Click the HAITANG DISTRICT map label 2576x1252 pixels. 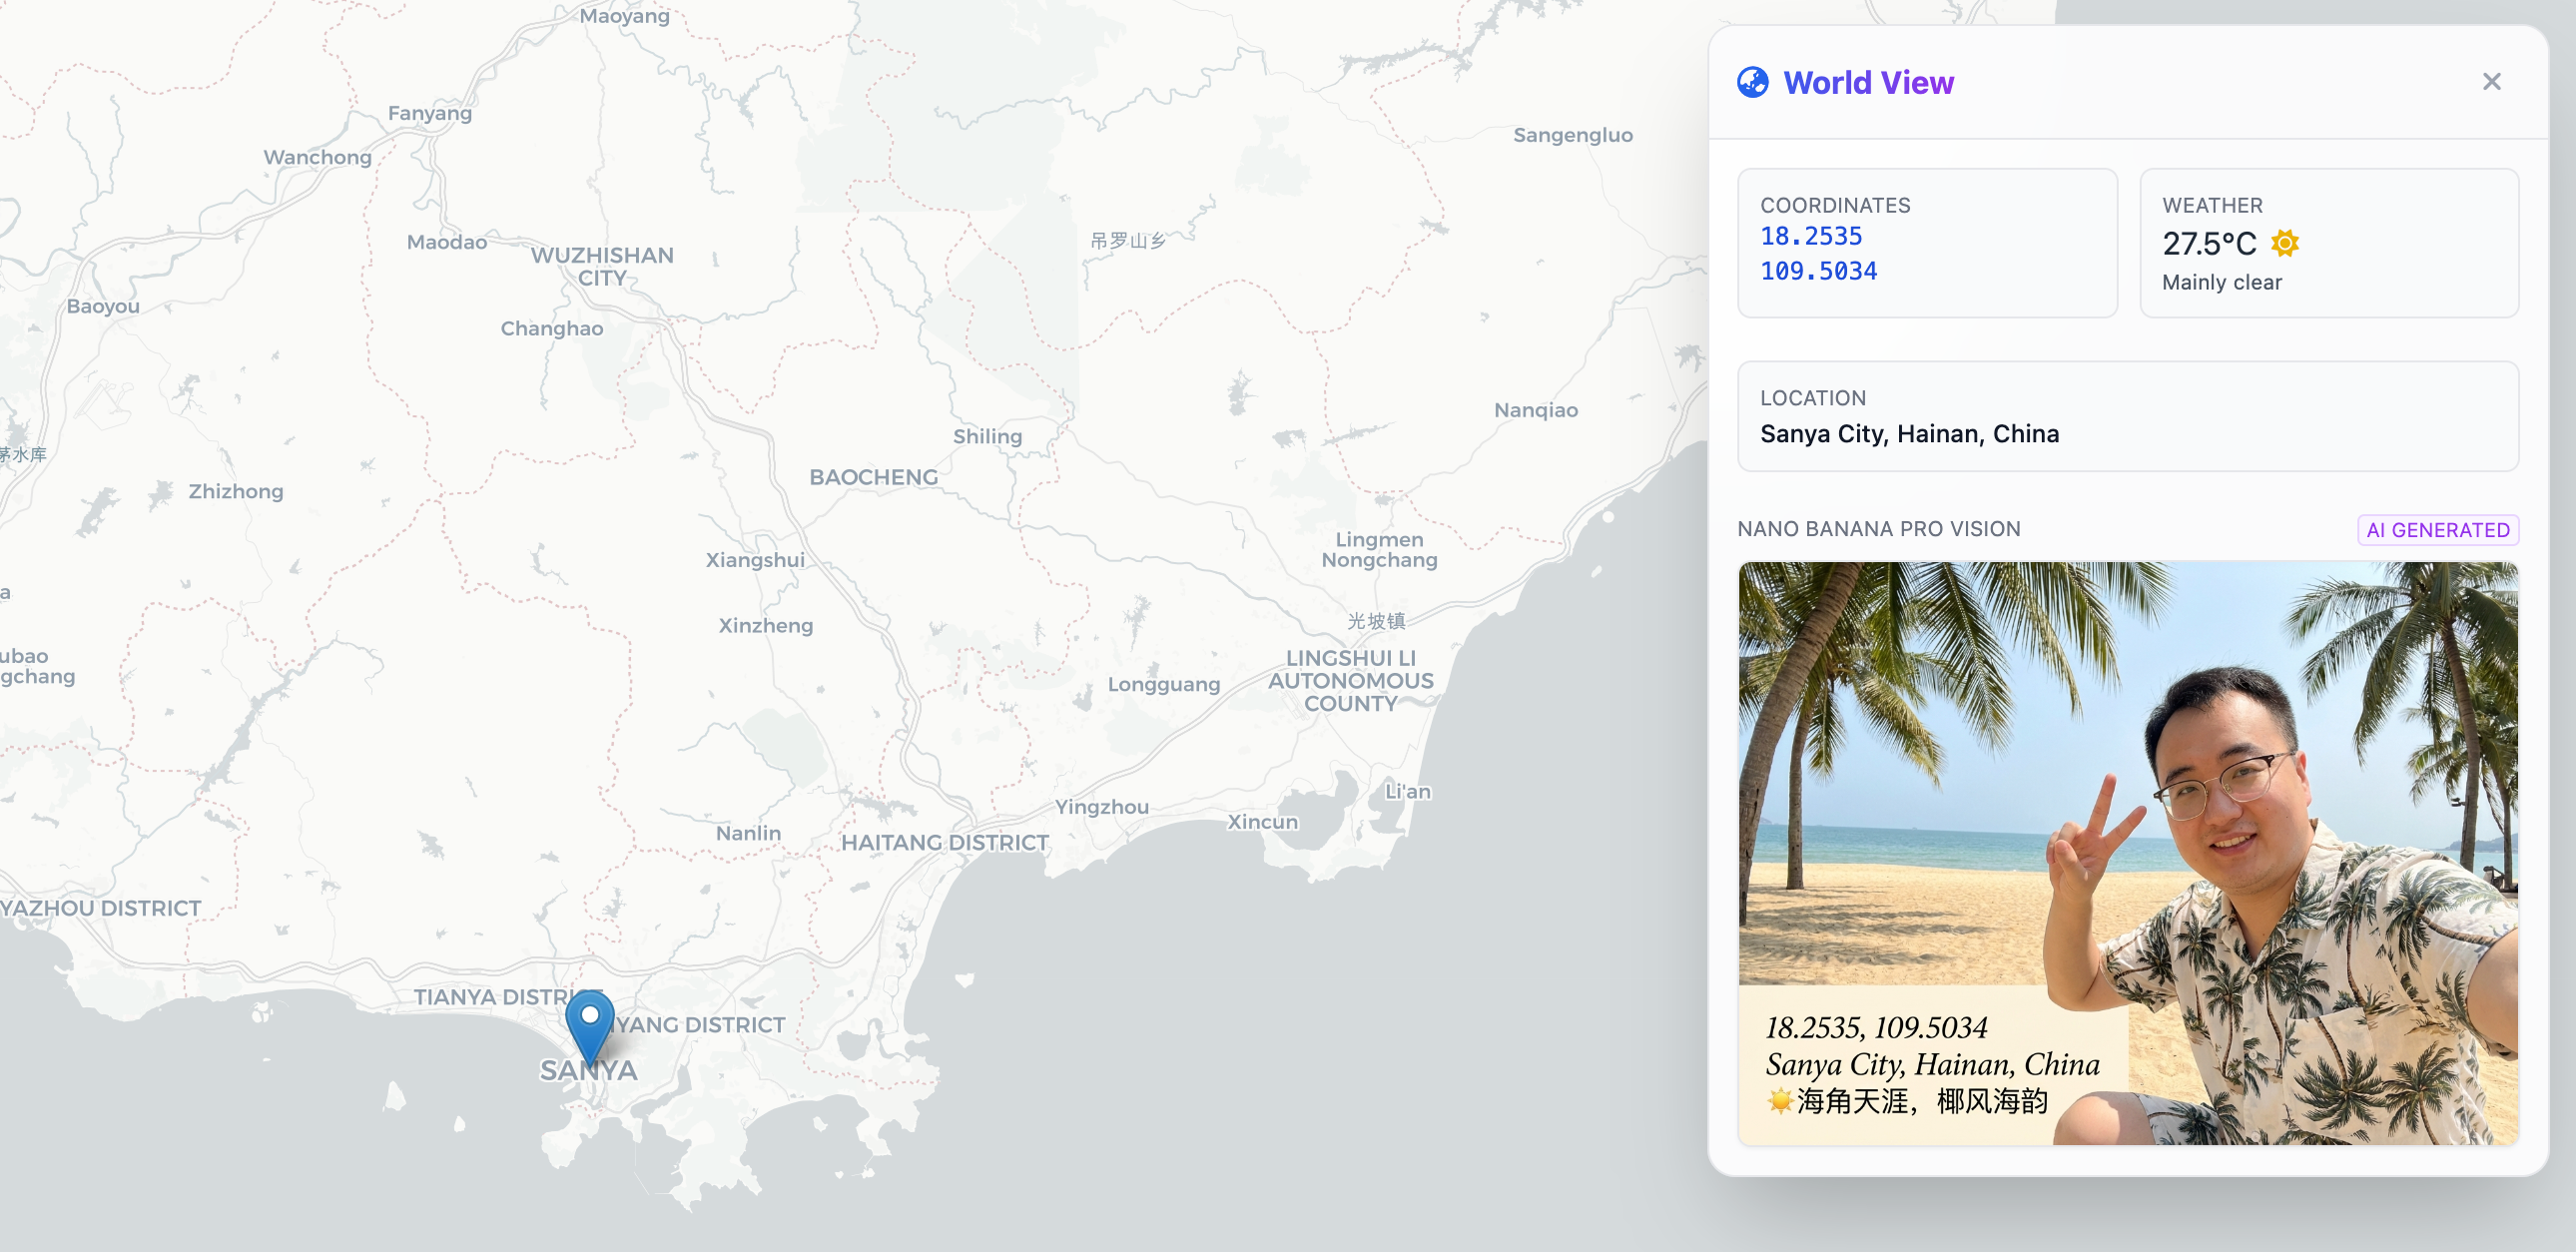point(944,842)
